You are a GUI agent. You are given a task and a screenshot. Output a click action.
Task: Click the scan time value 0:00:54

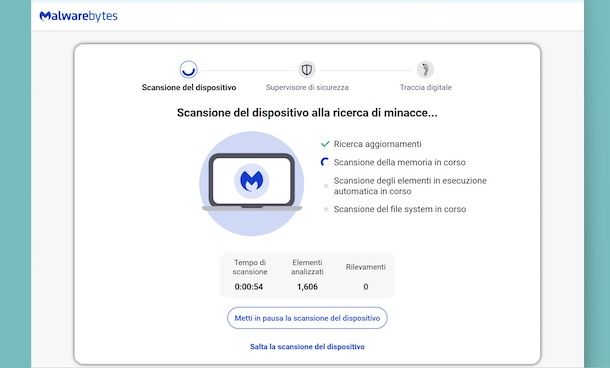[249, 287]
